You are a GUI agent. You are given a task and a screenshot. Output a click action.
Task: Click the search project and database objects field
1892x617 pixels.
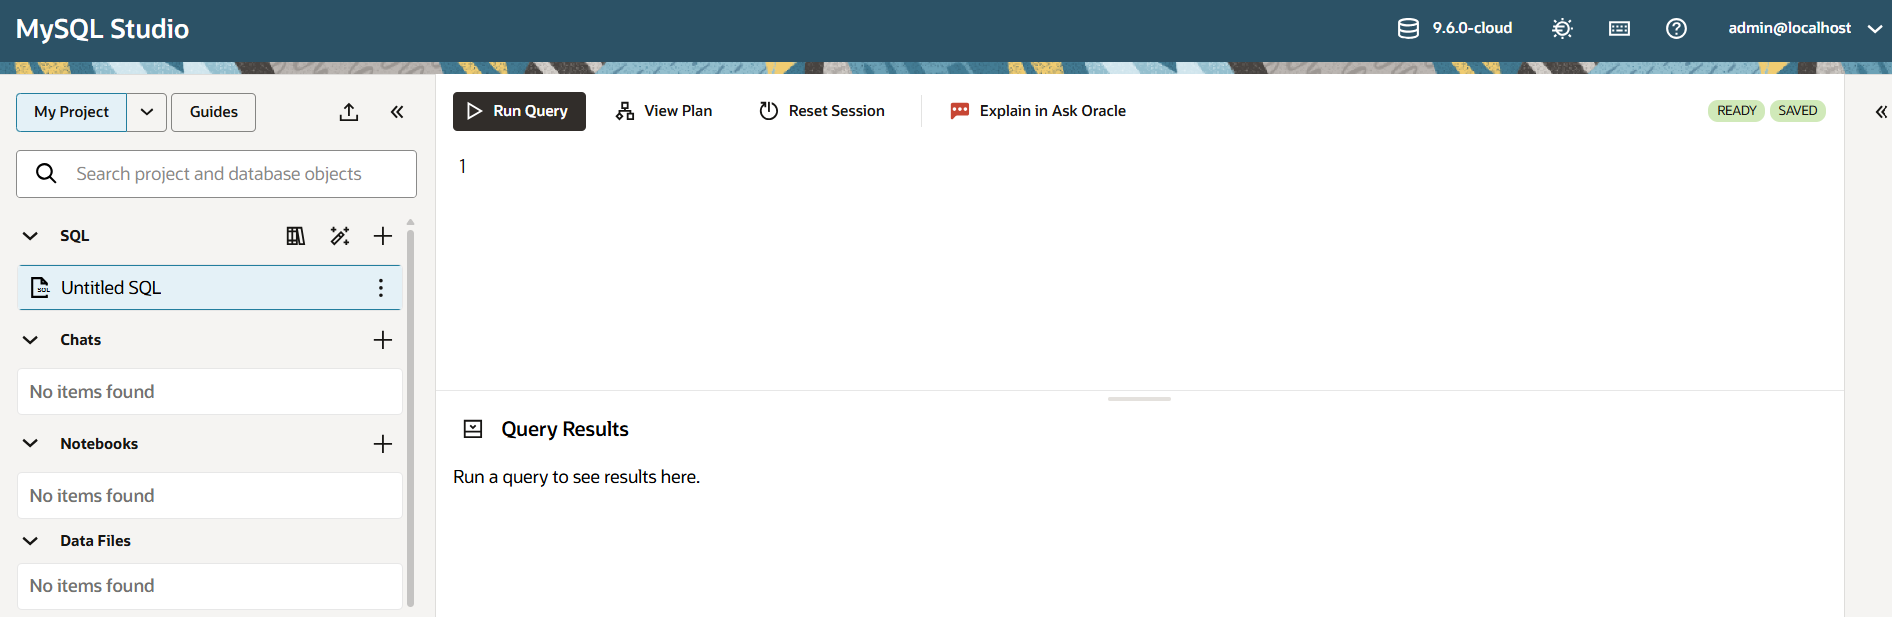(230, 174)
